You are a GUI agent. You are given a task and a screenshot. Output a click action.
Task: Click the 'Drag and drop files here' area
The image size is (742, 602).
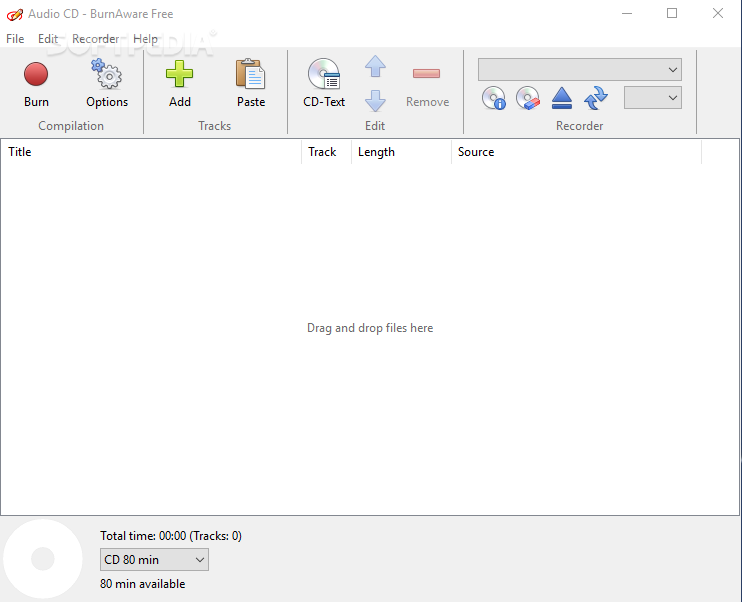point(370,328)
